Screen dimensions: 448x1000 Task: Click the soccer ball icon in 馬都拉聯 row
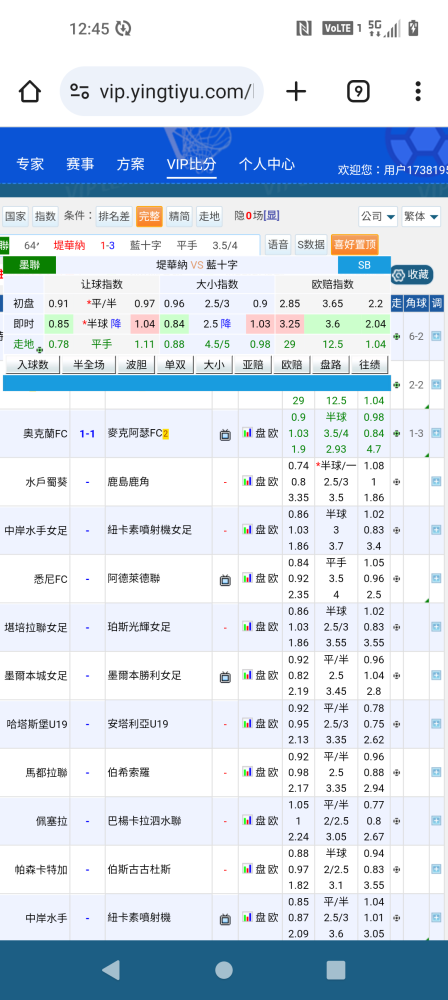point(397,773)
